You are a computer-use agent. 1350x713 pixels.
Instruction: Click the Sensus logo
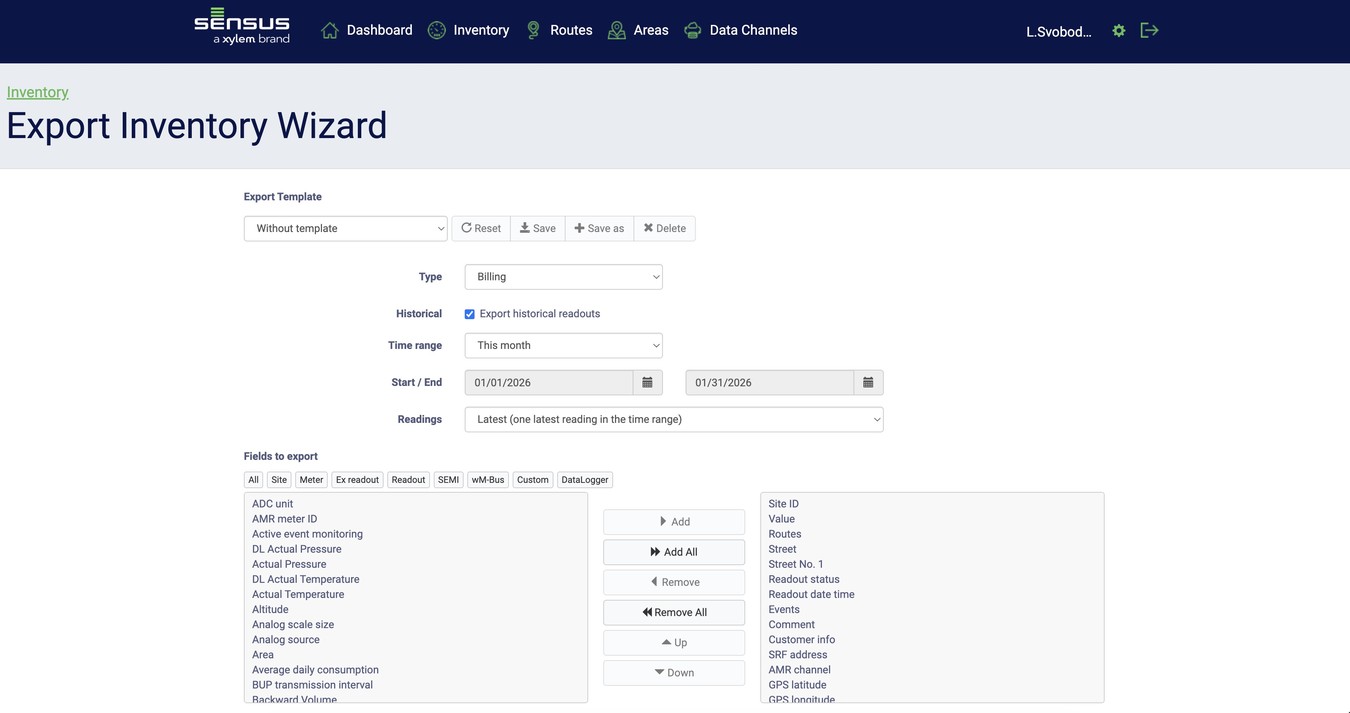(242, 28)
